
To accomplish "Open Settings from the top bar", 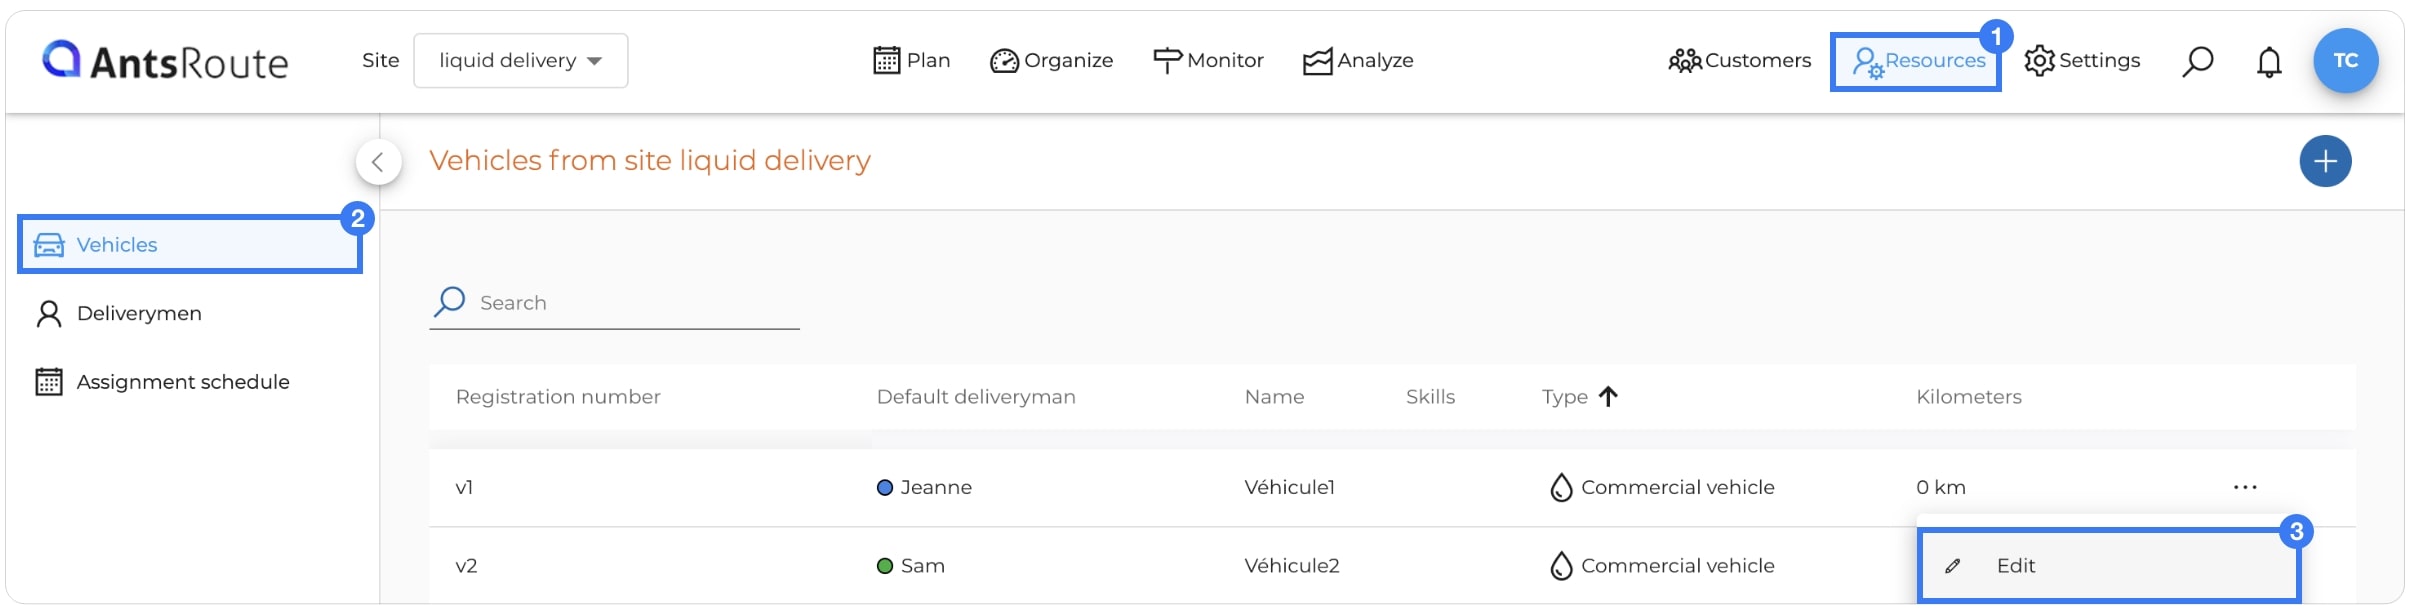I will click(x=2082, y=61).
